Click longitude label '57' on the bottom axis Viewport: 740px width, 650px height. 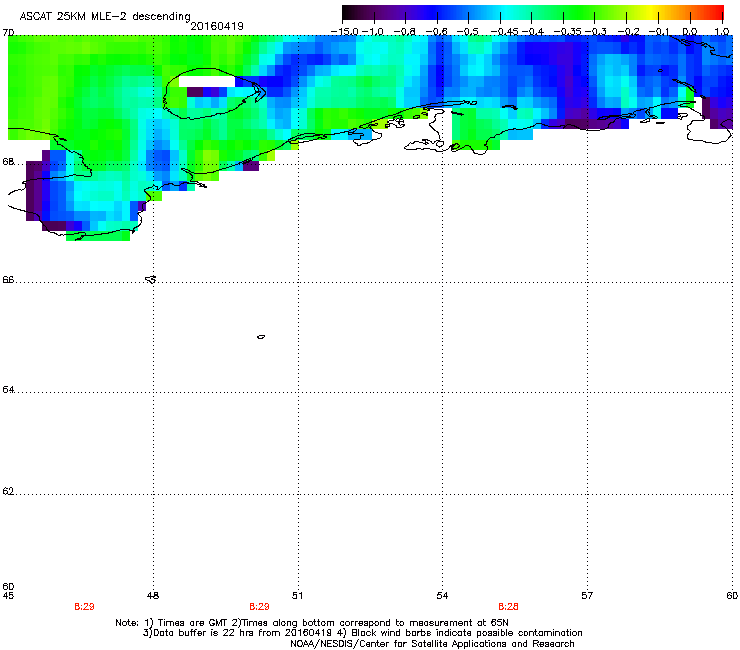tap(587, 596)
